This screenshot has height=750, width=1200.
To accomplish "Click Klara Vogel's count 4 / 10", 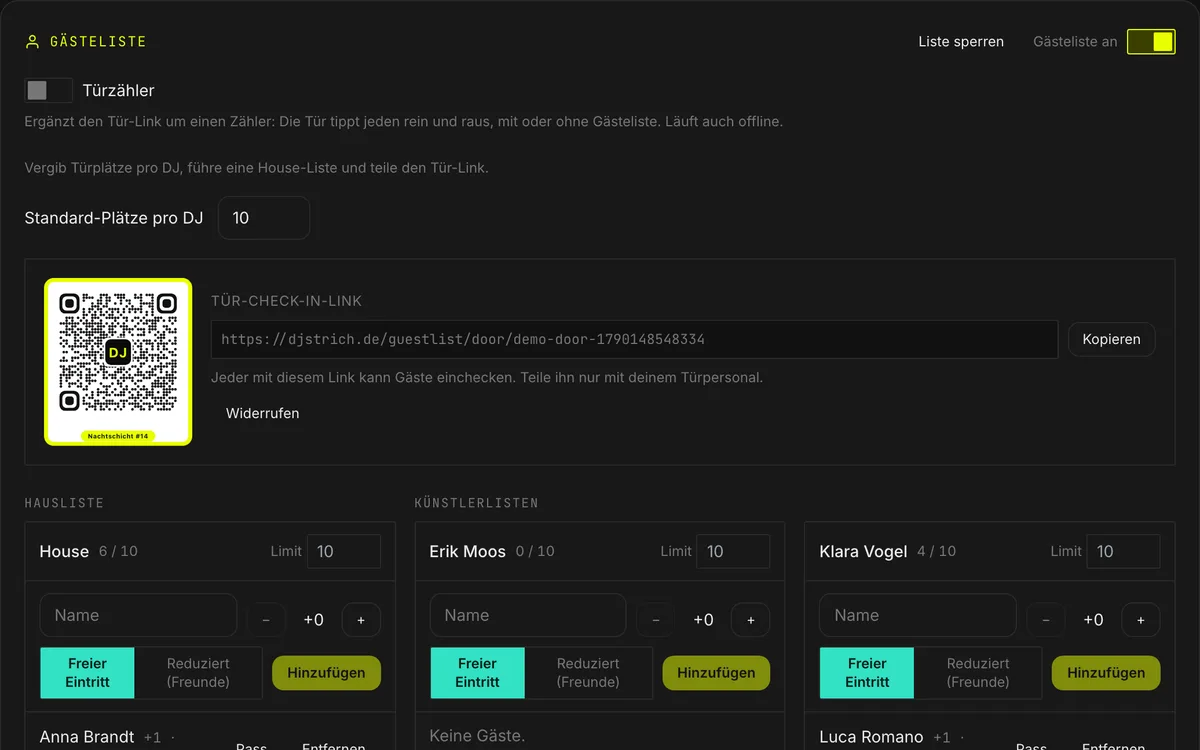I will click(936, 551).
